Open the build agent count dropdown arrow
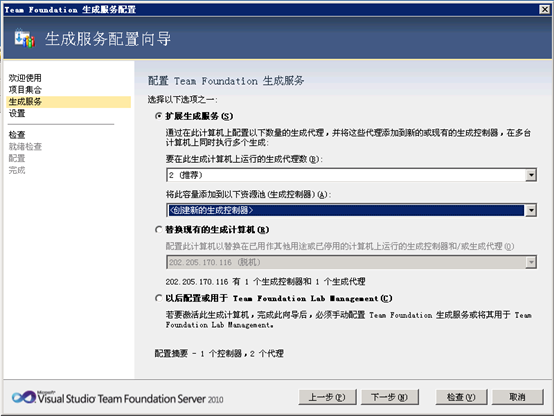 pyautogui.click(x=531, y=175)
